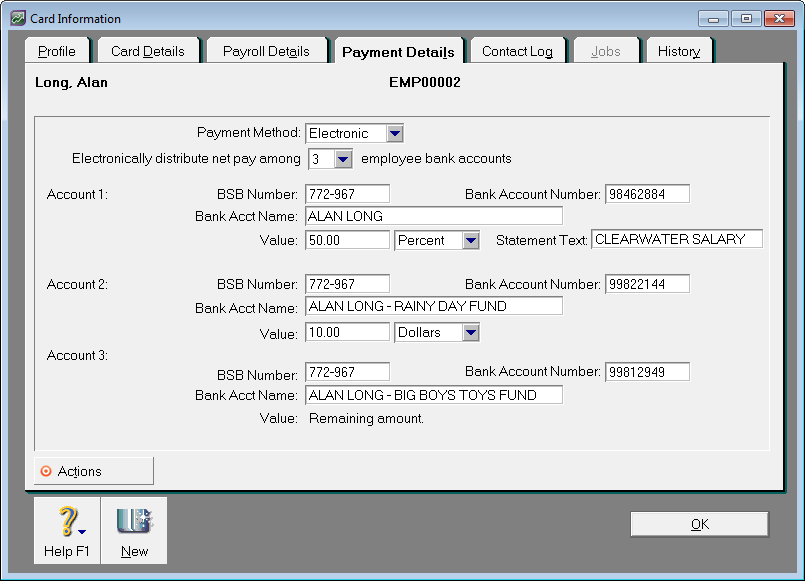This screenshot has height=581, width=805.
Task: Click Account 1 BSB Number field
Action: tap(346, 194)
